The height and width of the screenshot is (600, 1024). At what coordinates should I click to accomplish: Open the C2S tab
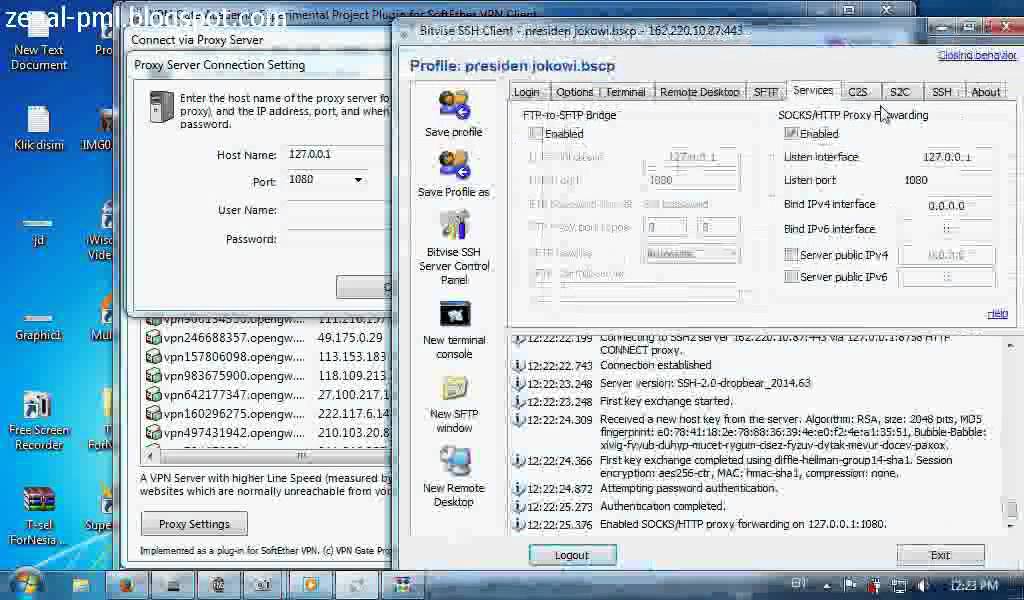(857, 92)
